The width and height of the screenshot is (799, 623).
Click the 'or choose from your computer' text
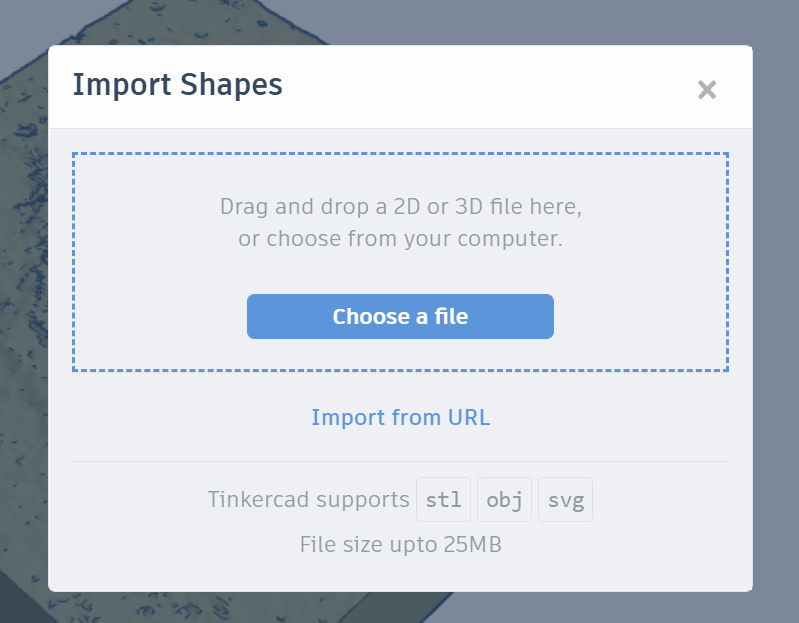(x=401, y=238)
